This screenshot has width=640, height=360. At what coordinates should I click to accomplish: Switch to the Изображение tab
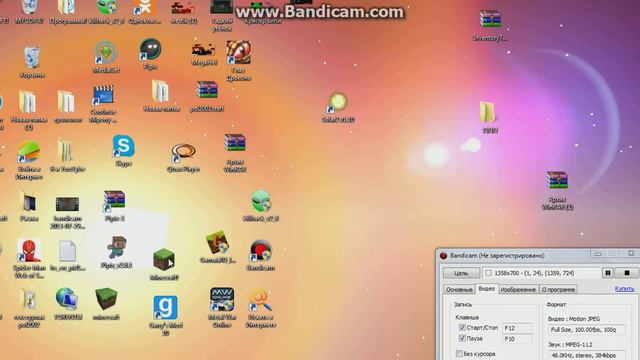pyautogui.click(x=518, y=289)
